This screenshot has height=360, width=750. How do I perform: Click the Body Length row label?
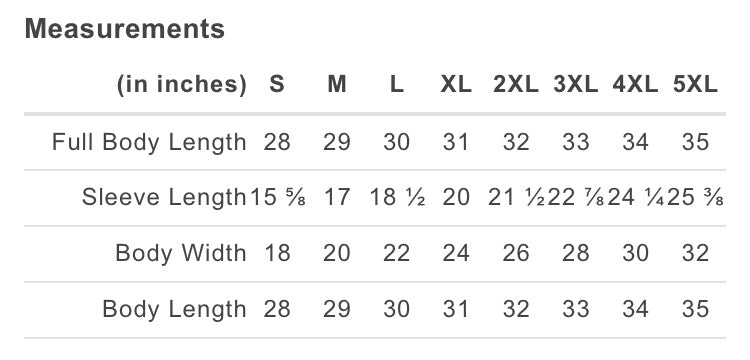tap(174, 309)
